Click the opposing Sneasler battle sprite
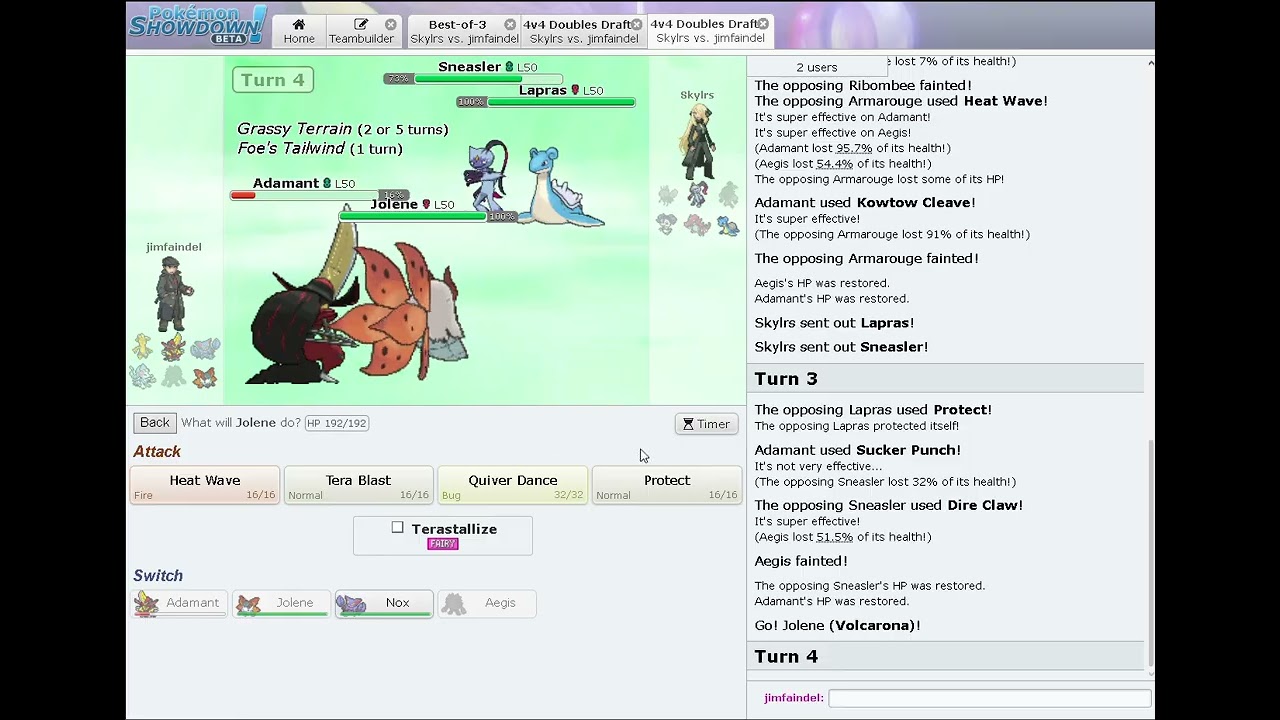This screenshot has width=1280, height=720. 487,177
